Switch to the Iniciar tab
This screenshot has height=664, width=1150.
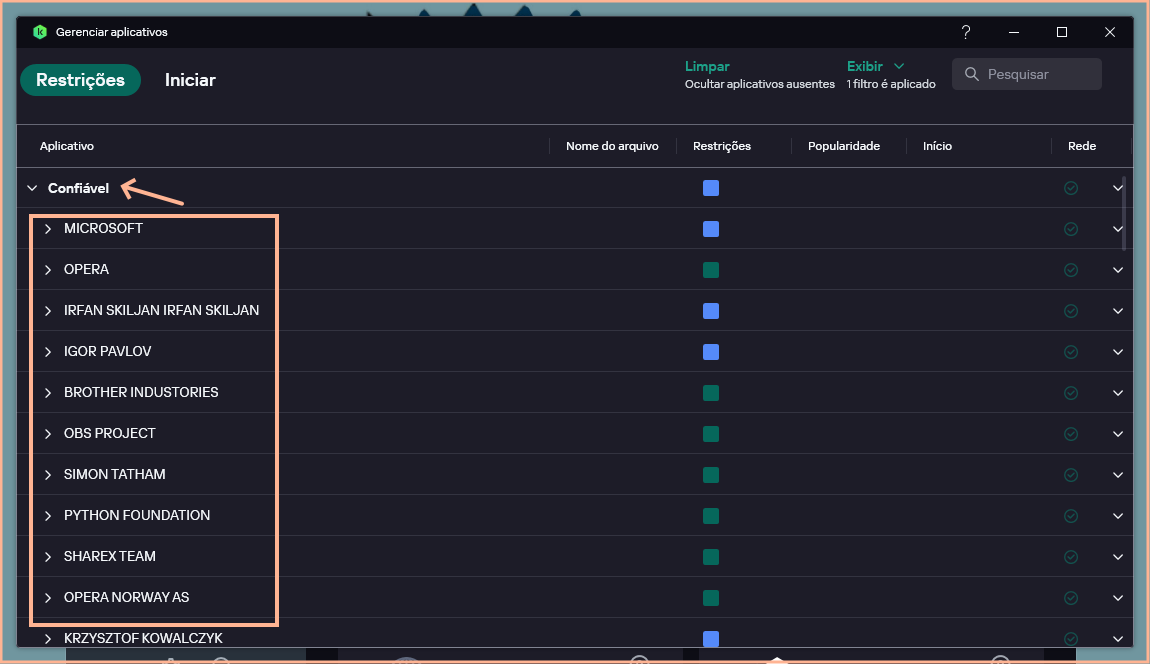[190, 80]
